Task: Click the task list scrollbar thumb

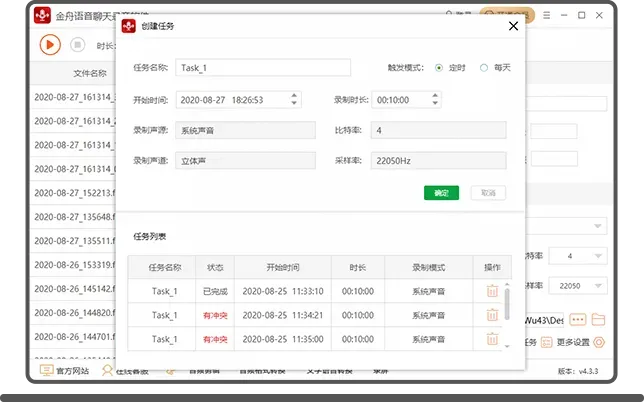Action: (x=507, y=304)
